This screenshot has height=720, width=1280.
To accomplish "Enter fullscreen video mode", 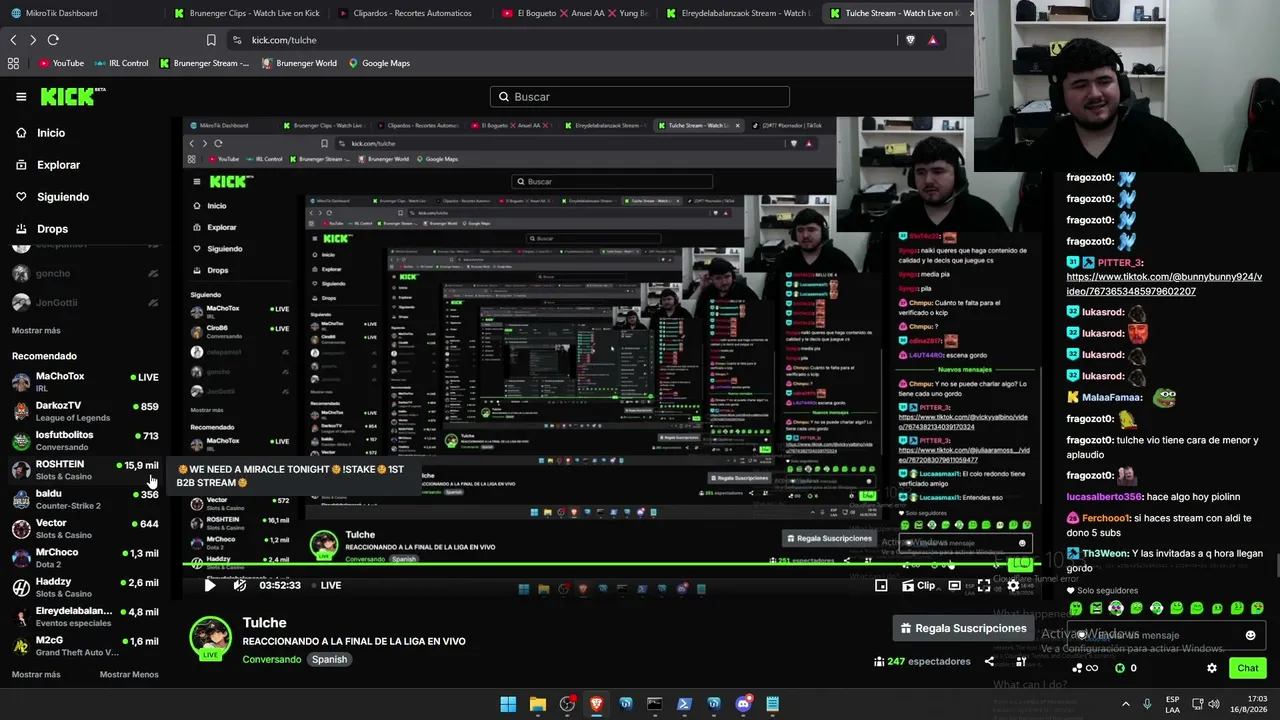I will tap(984, 586).
